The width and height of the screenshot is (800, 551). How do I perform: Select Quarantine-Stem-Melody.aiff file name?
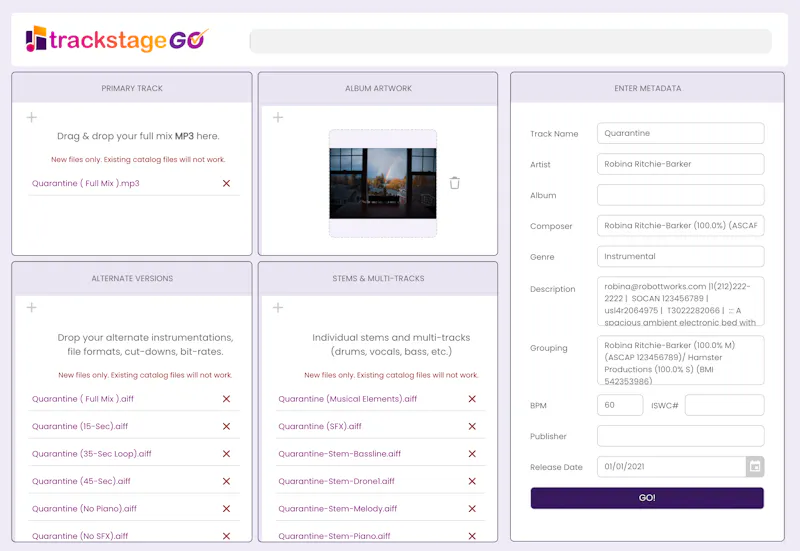(x=338, y=509)
